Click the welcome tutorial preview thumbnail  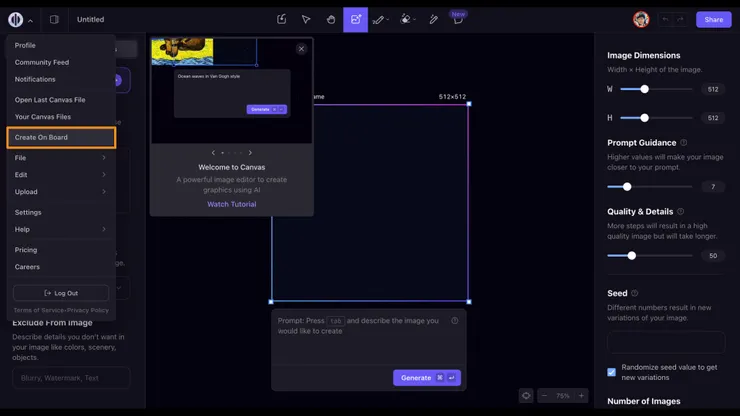tap(231, 91)
